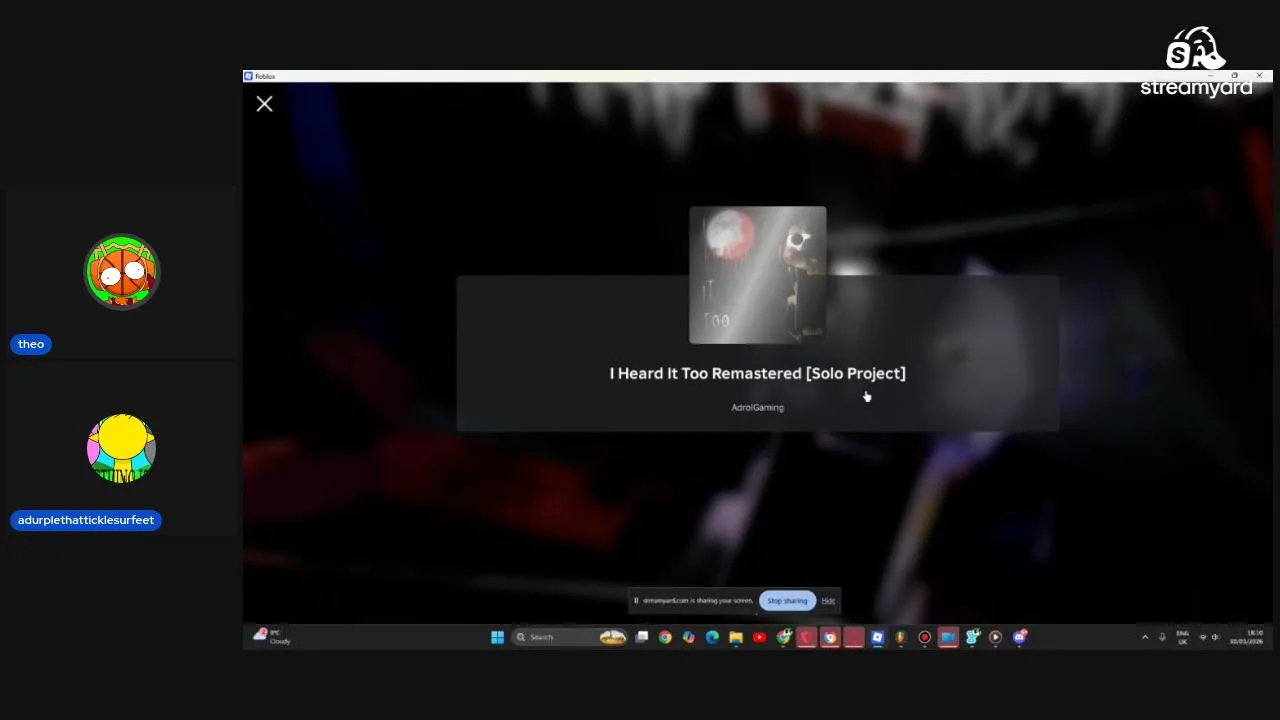Click the taskbar Search box

(570, 637)
